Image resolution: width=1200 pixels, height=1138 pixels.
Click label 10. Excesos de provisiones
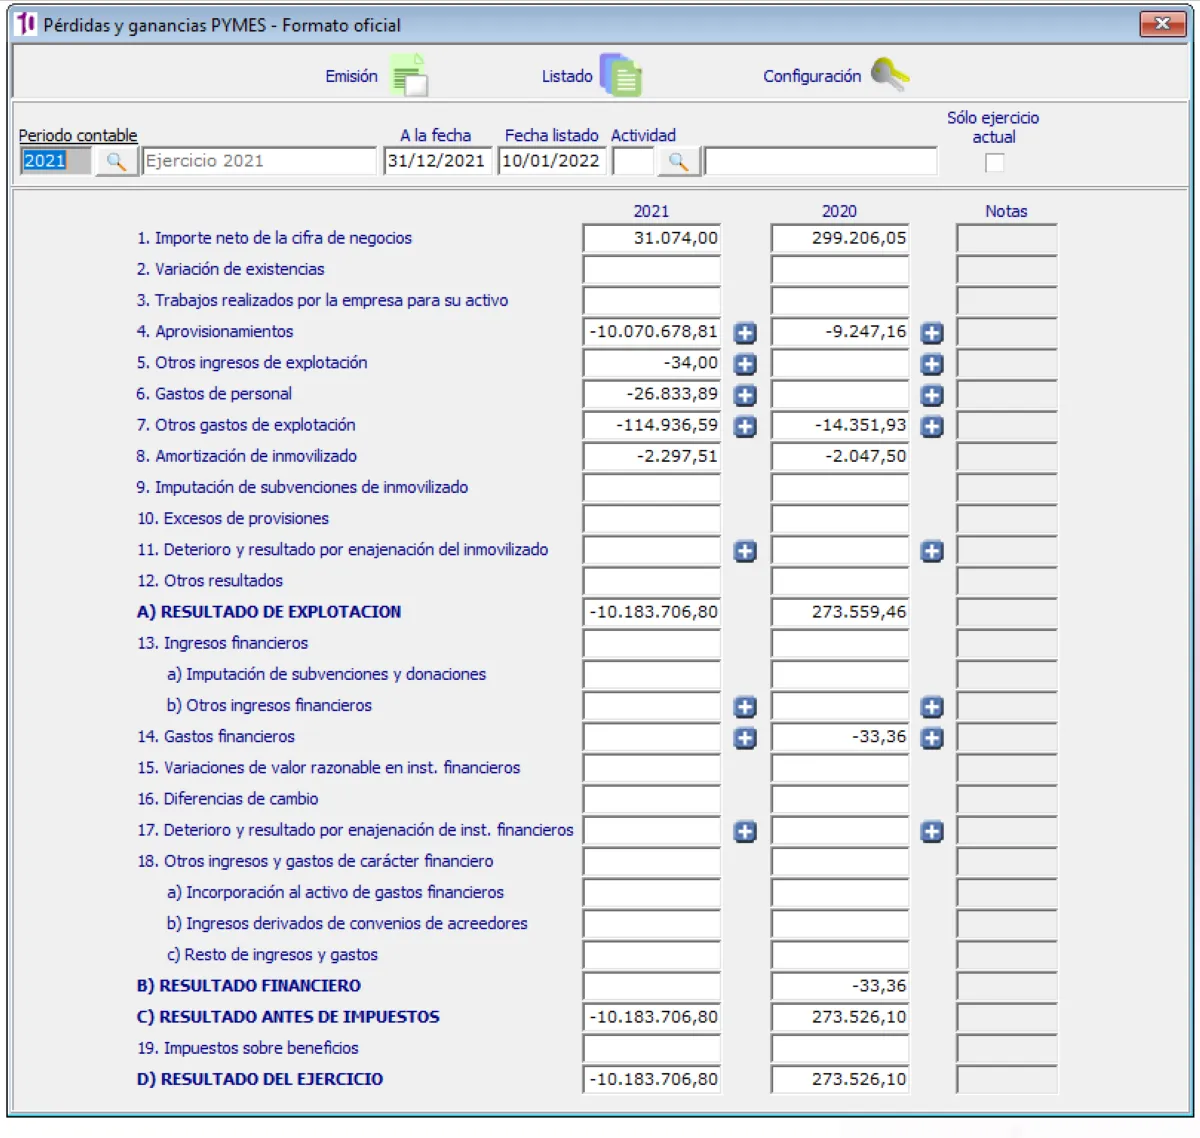pos(233,518)
